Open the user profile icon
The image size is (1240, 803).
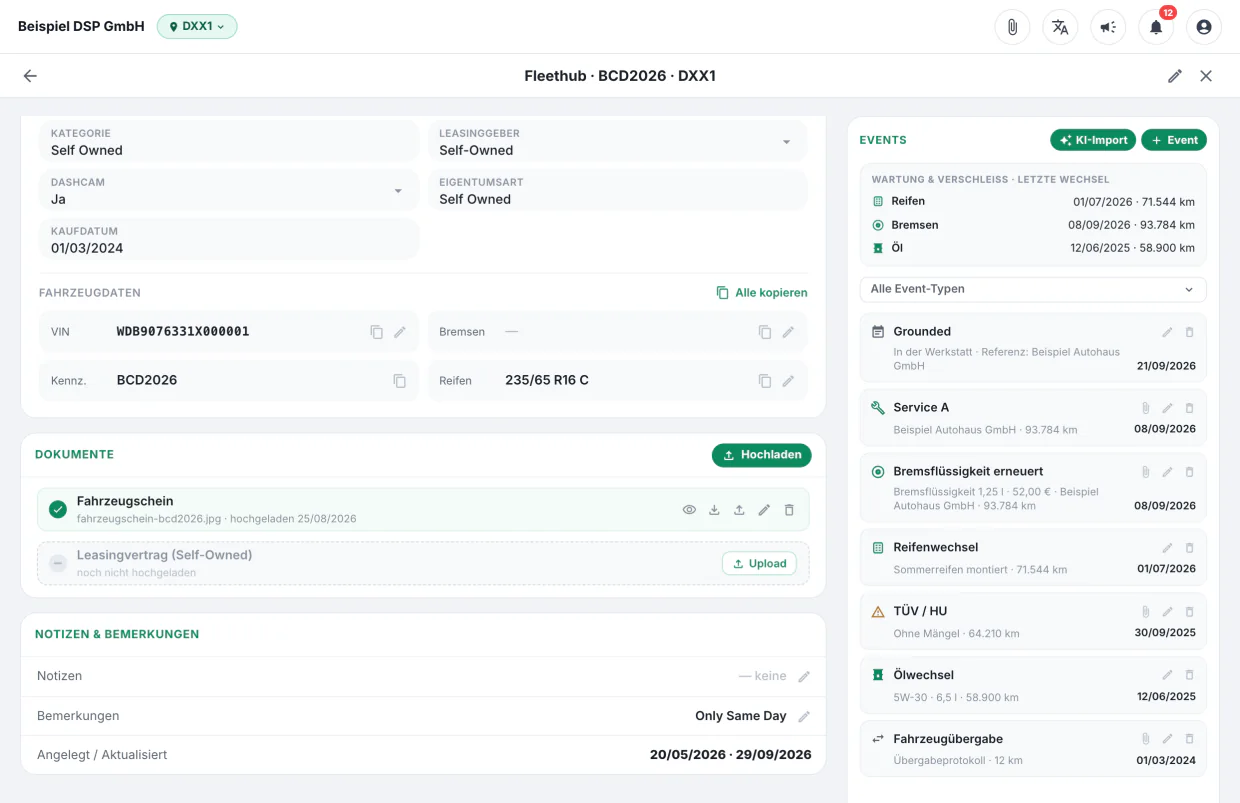point(1204,27)
